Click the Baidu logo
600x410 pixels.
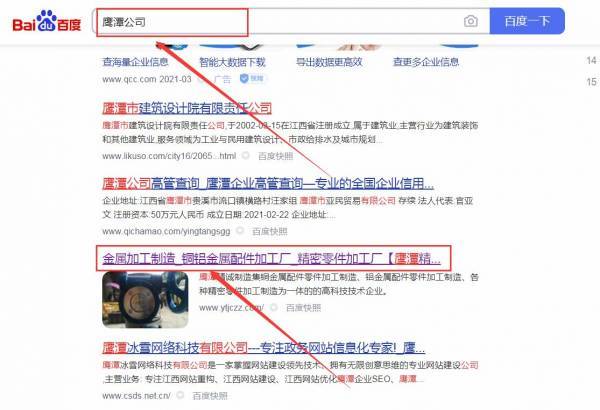point(47,21)
